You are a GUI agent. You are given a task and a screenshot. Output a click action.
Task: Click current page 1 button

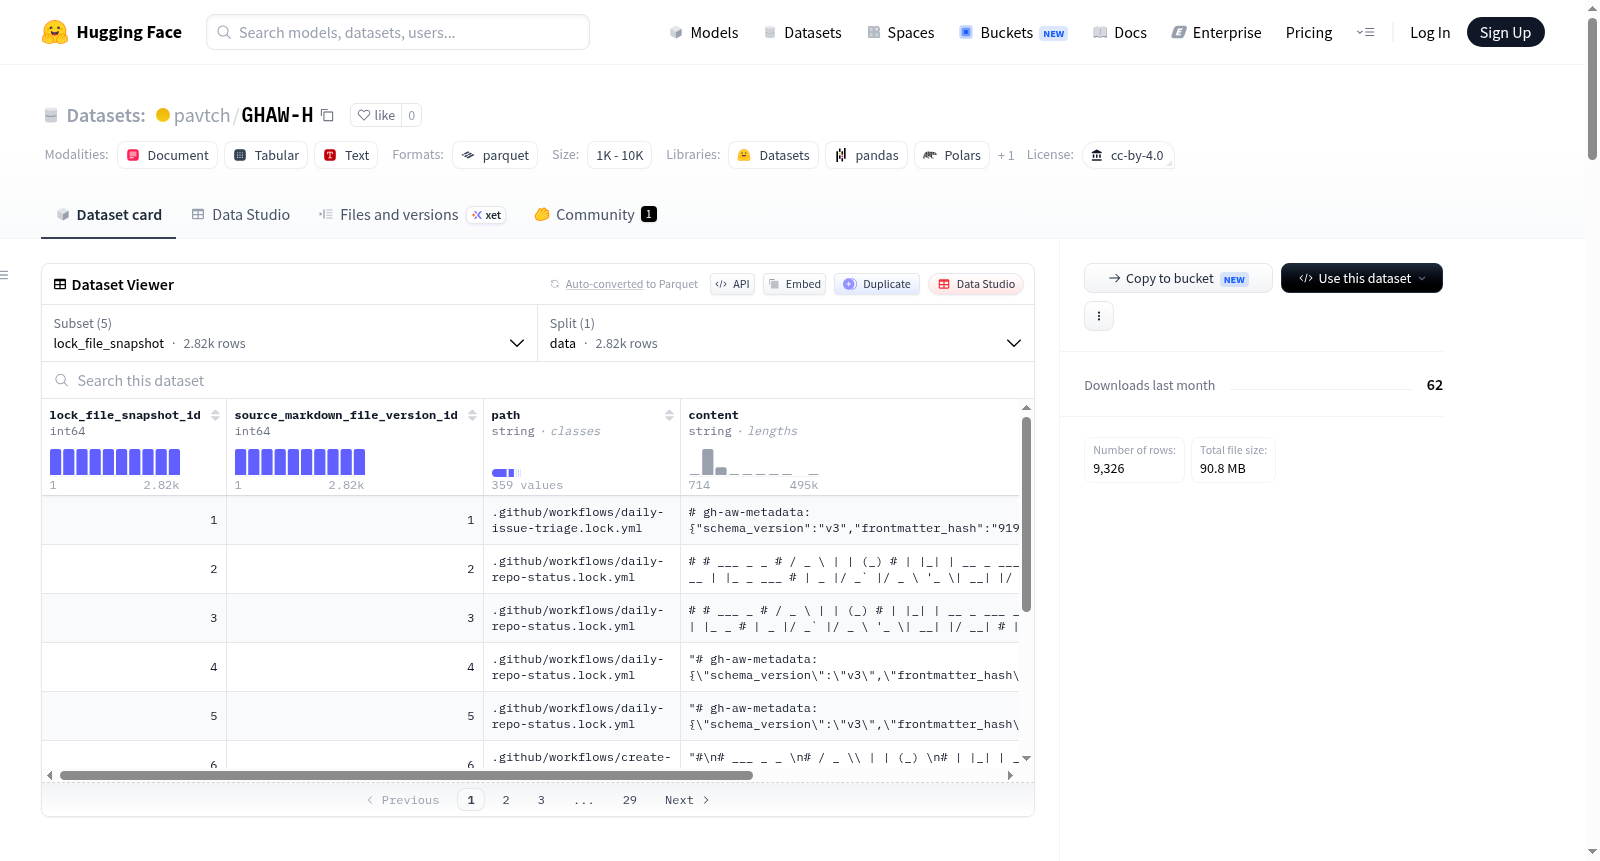pyautogui.click(x=471, y=800)
